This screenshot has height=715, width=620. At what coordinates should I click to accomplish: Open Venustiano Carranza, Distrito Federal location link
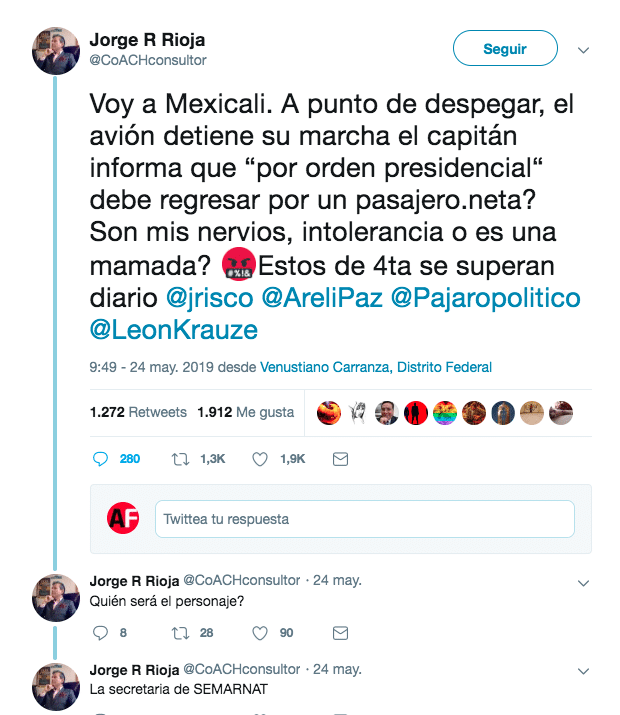coord(376,367)
